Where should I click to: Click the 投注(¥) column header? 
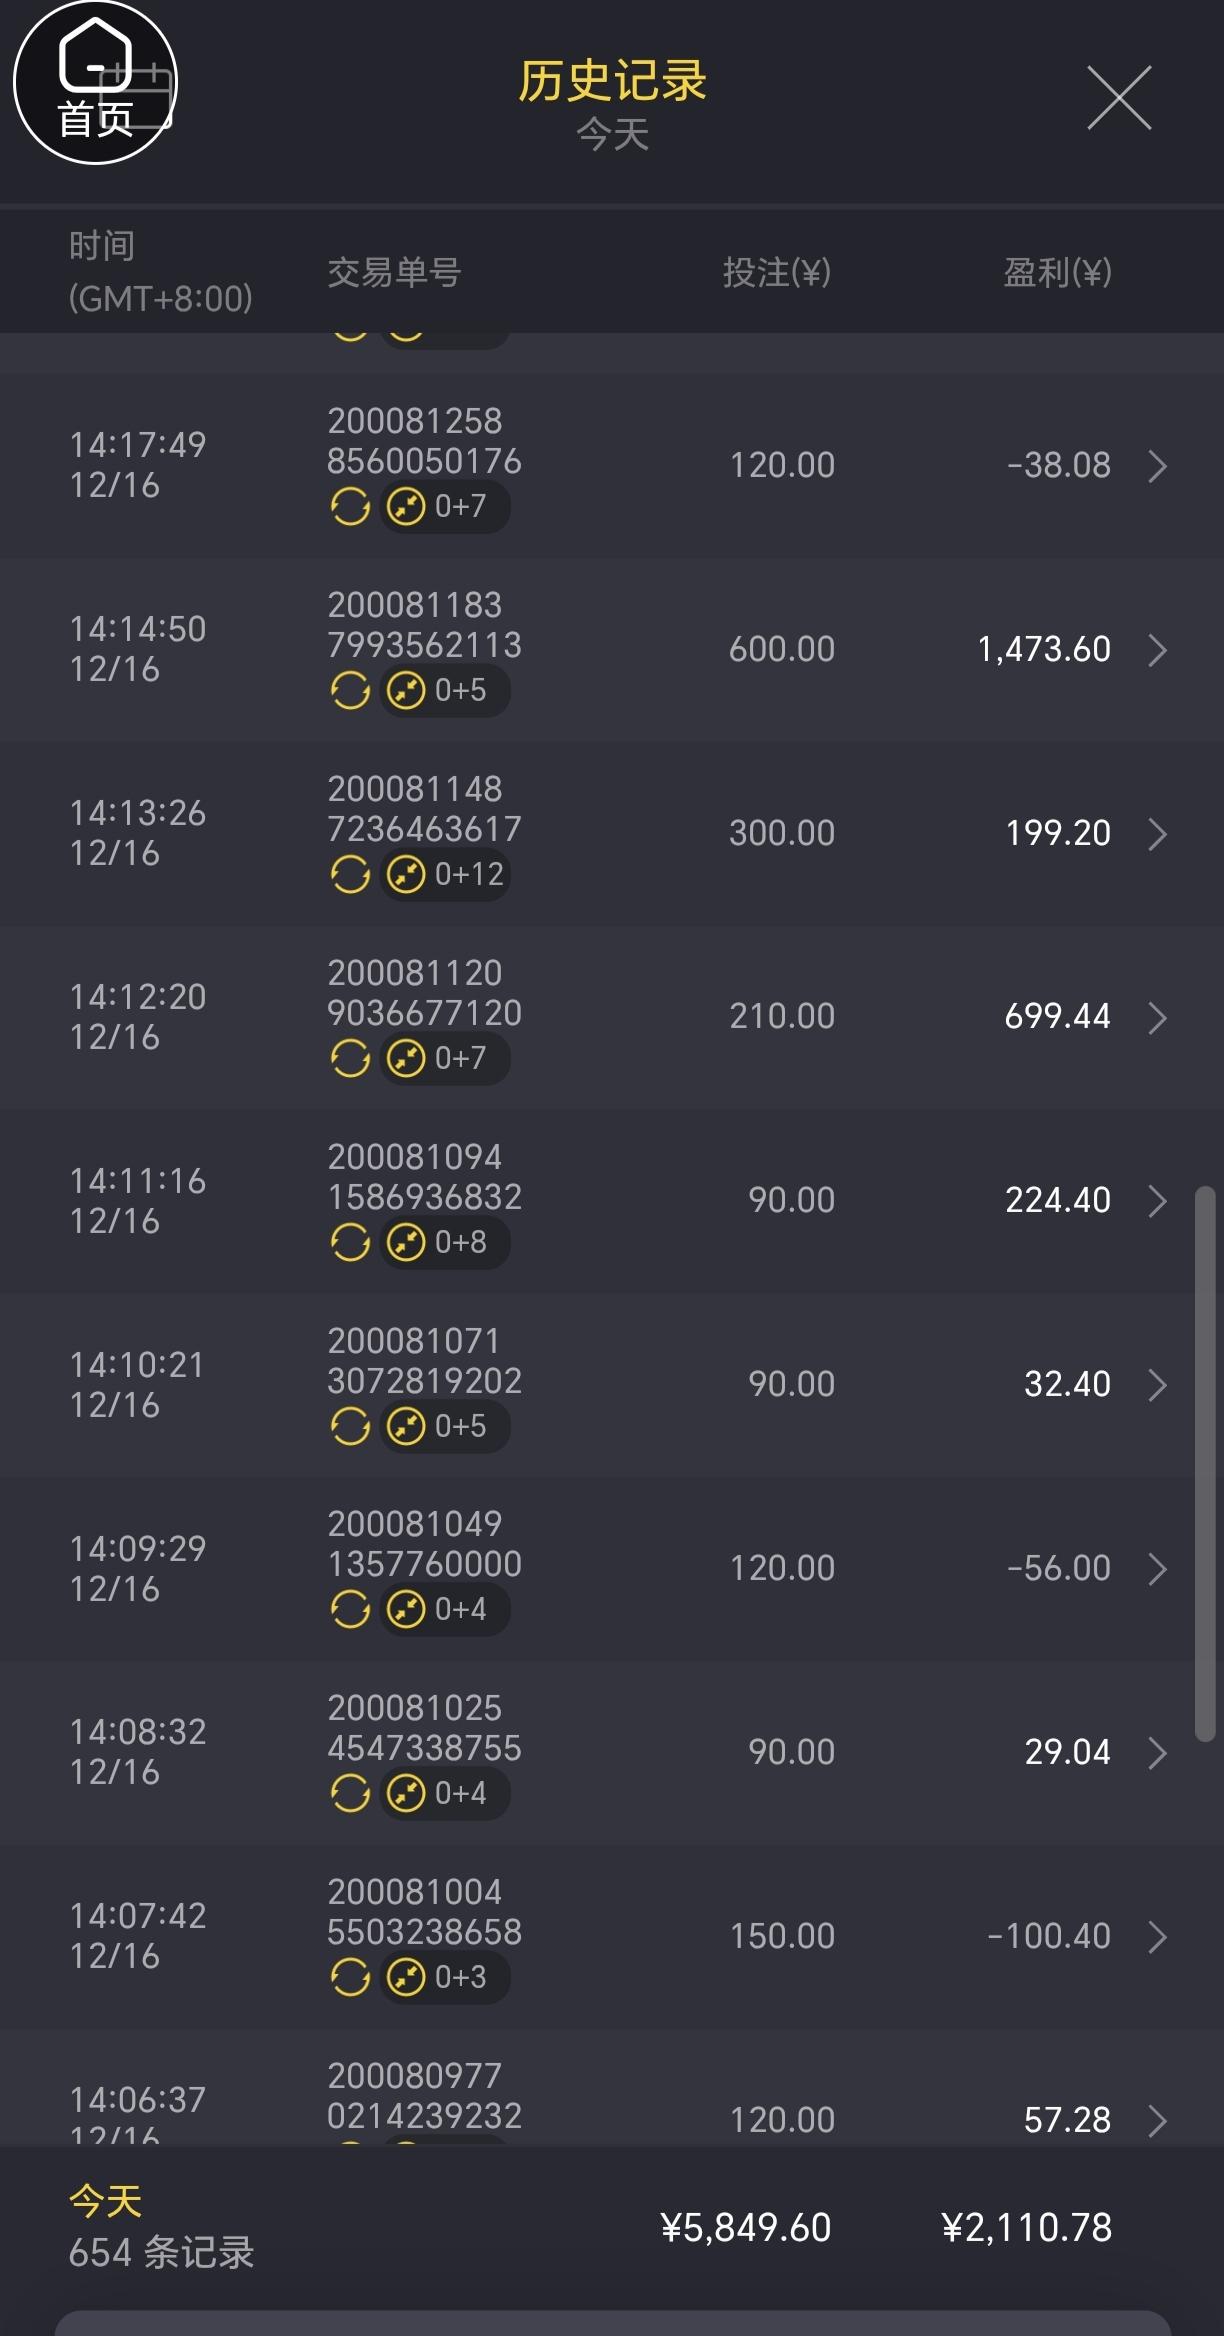(777, 272)
